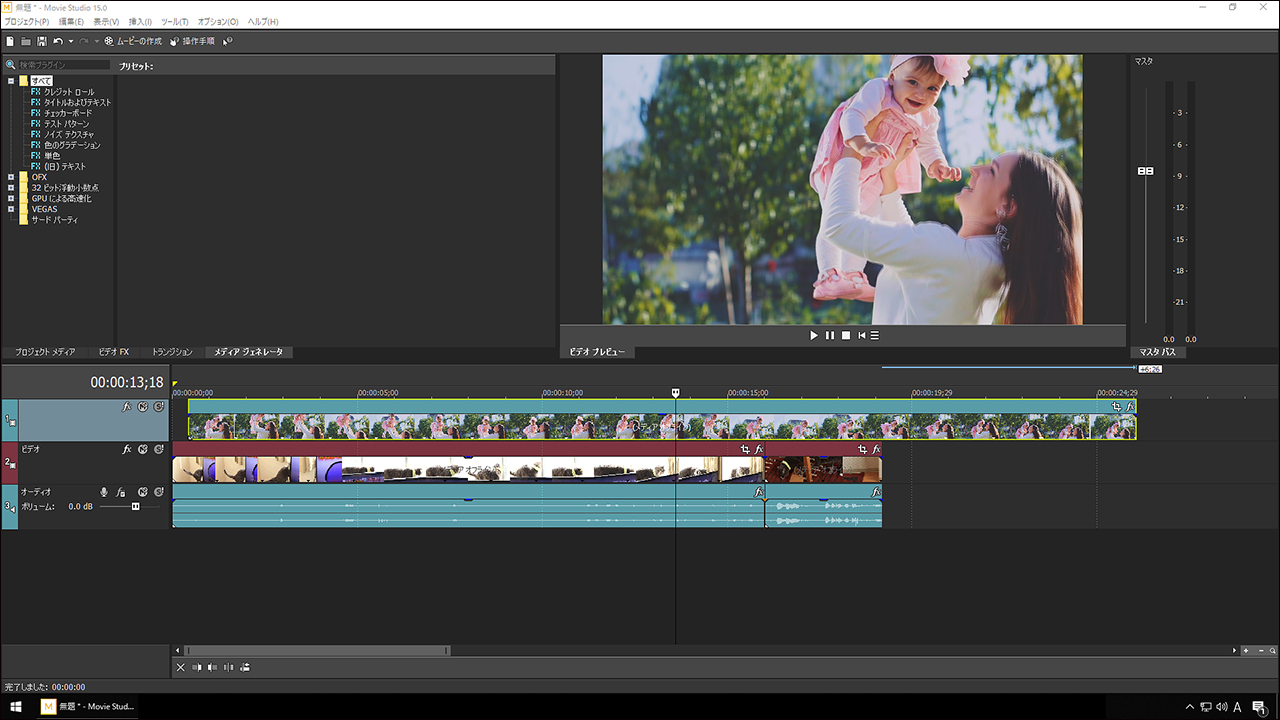Collapse the すべて folder tree node
This screenshot has height=720, width=1280.
10,81
